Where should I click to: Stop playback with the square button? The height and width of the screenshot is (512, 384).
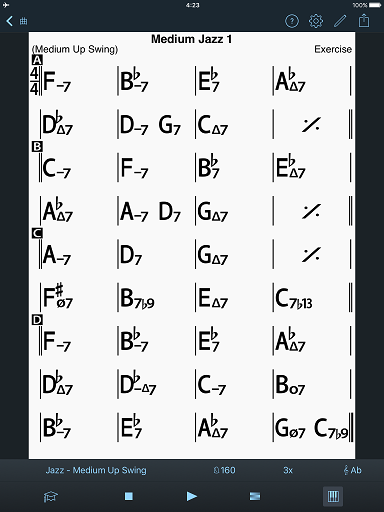129,496
